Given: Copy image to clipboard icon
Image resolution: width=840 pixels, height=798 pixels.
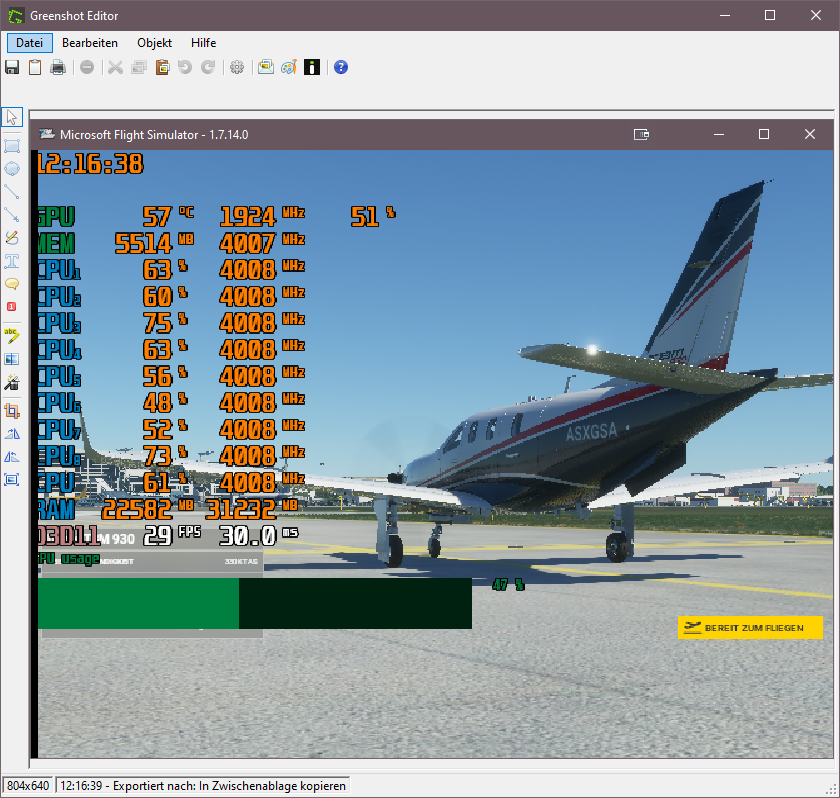Looking at the screenshot, I should (x=35, y=67).
